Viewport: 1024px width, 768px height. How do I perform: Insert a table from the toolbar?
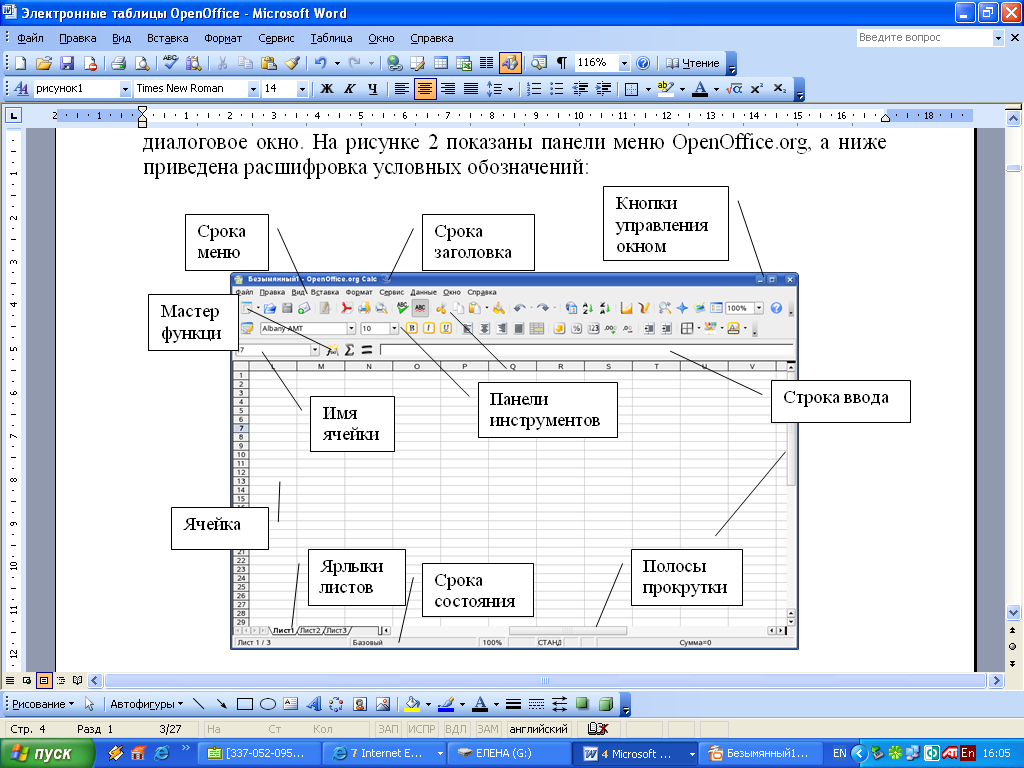441,63
